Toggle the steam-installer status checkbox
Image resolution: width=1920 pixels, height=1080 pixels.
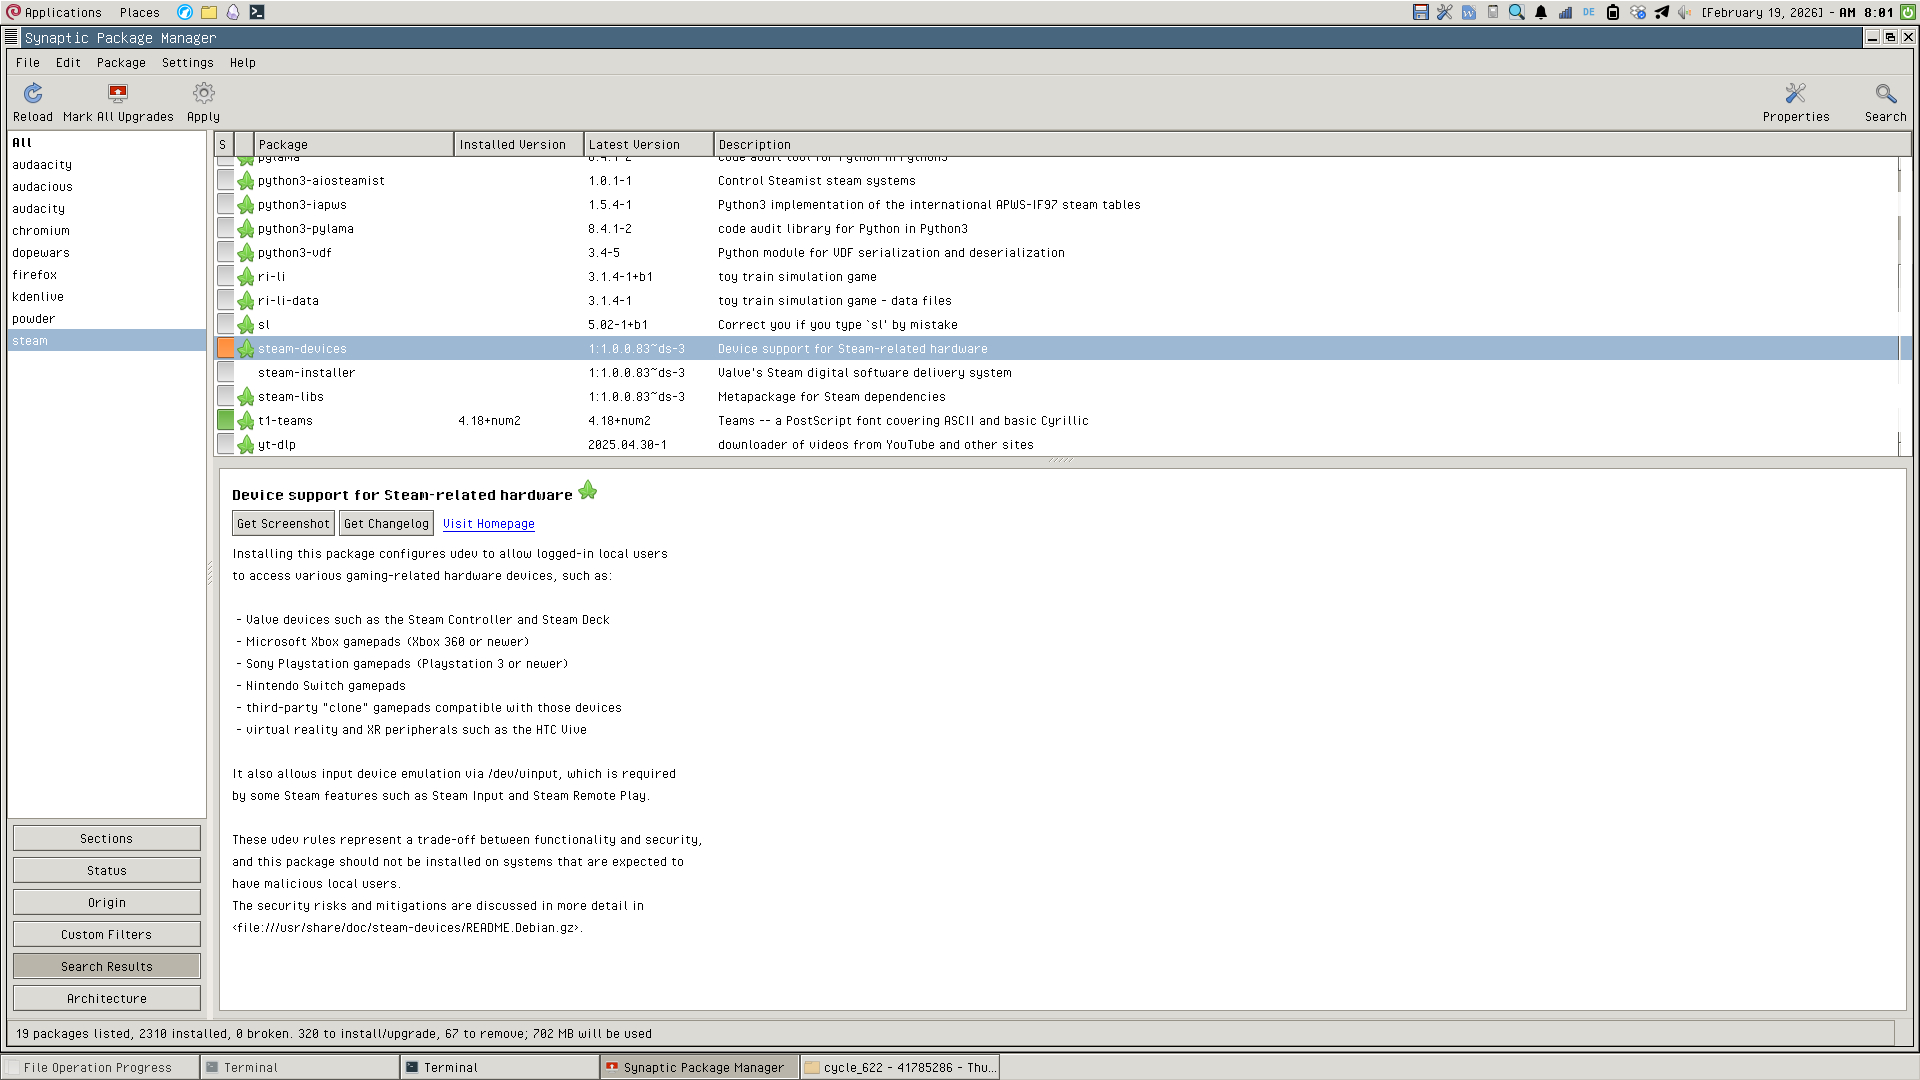tap(226, 373)
